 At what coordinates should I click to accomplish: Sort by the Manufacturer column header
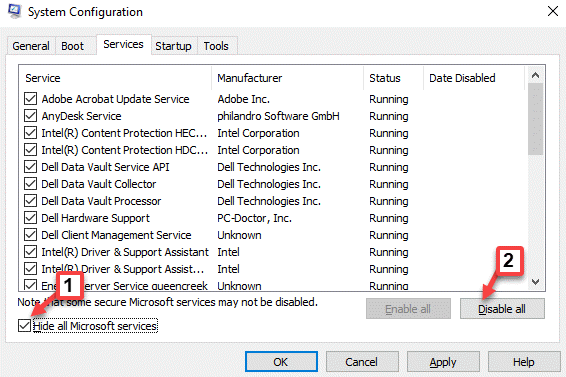tap(288, 78)
